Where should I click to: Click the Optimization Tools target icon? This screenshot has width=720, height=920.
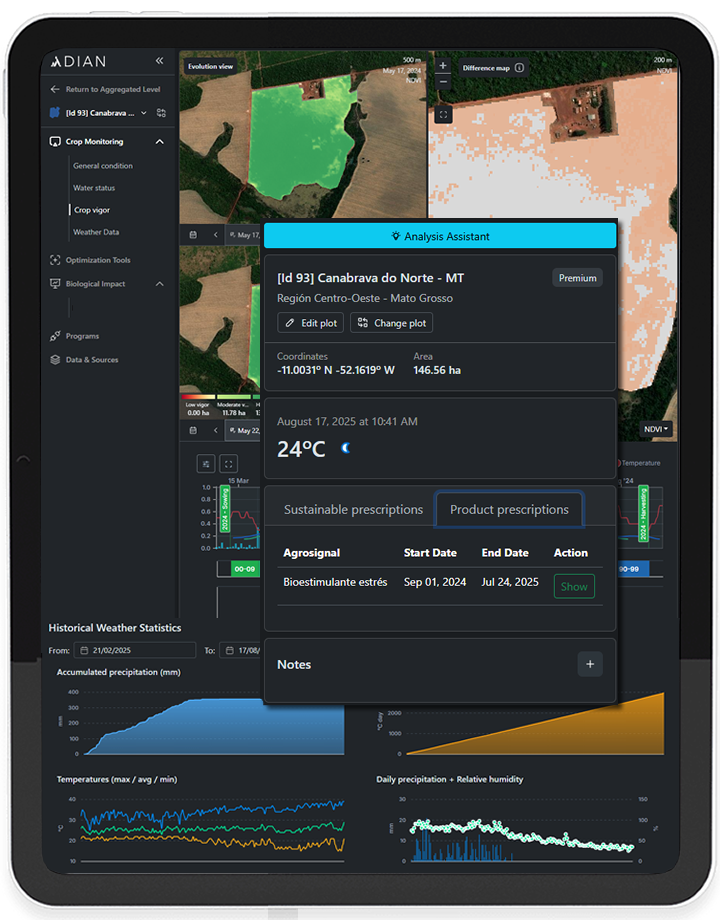(55, 260)
